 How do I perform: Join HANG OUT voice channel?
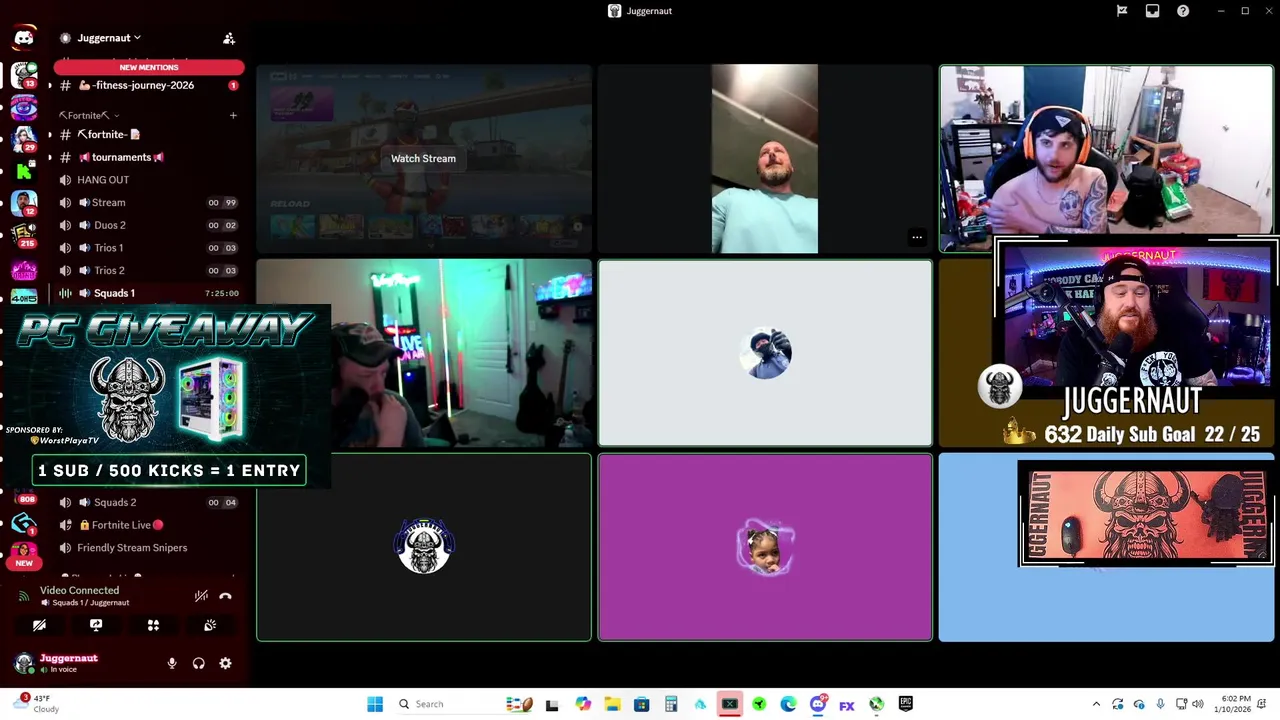point(147,180)
